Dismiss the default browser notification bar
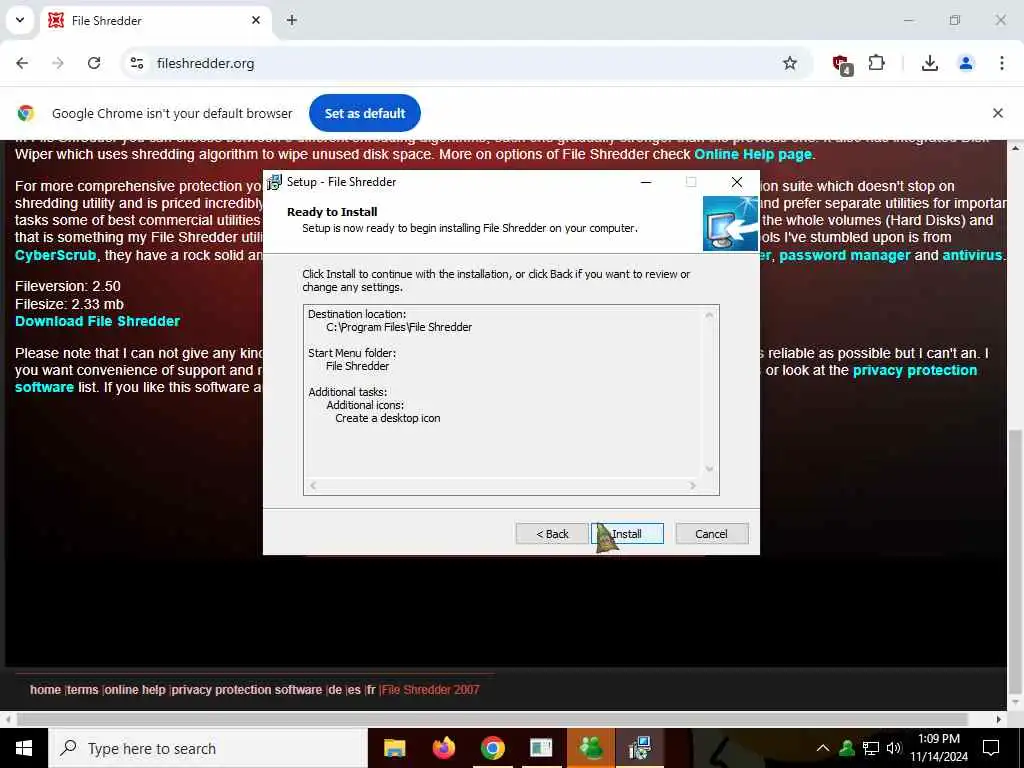The image size is (1024, 768). tap(997, 113)
